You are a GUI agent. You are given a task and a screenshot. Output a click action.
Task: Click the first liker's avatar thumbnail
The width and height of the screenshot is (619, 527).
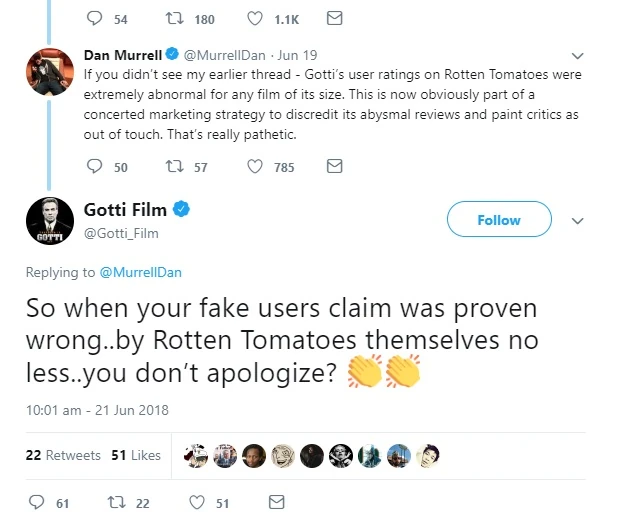click(199, 455)
